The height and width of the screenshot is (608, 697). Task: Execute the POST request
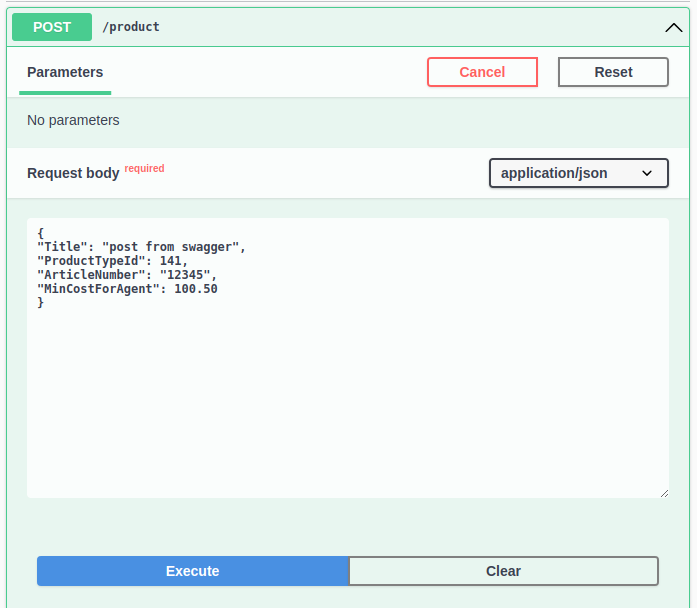(x=192, y=571)
